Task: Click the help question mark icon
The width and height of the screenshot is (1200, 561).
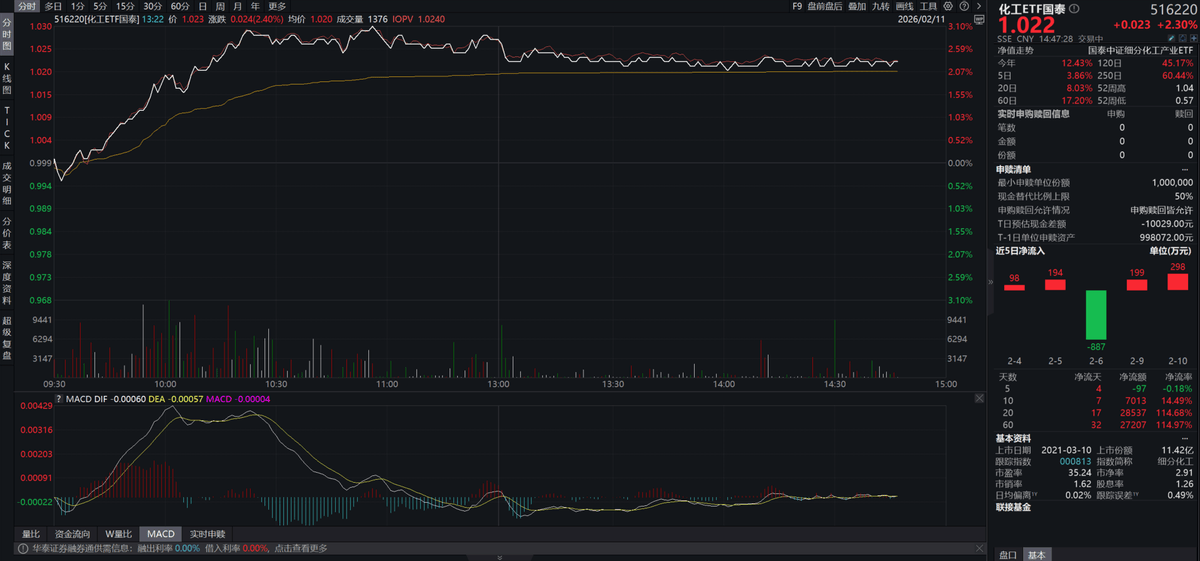Action: pyautogui.click(x=964, y=6)
